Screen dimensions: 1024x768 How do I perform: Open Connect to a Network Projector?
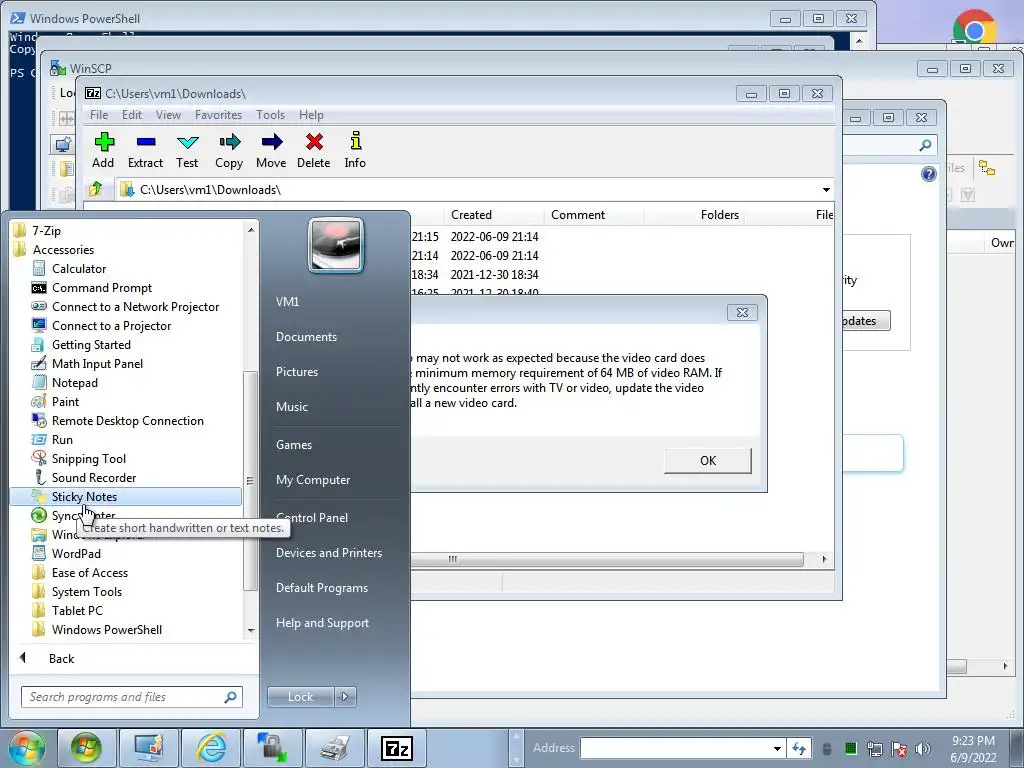point(135,306)
